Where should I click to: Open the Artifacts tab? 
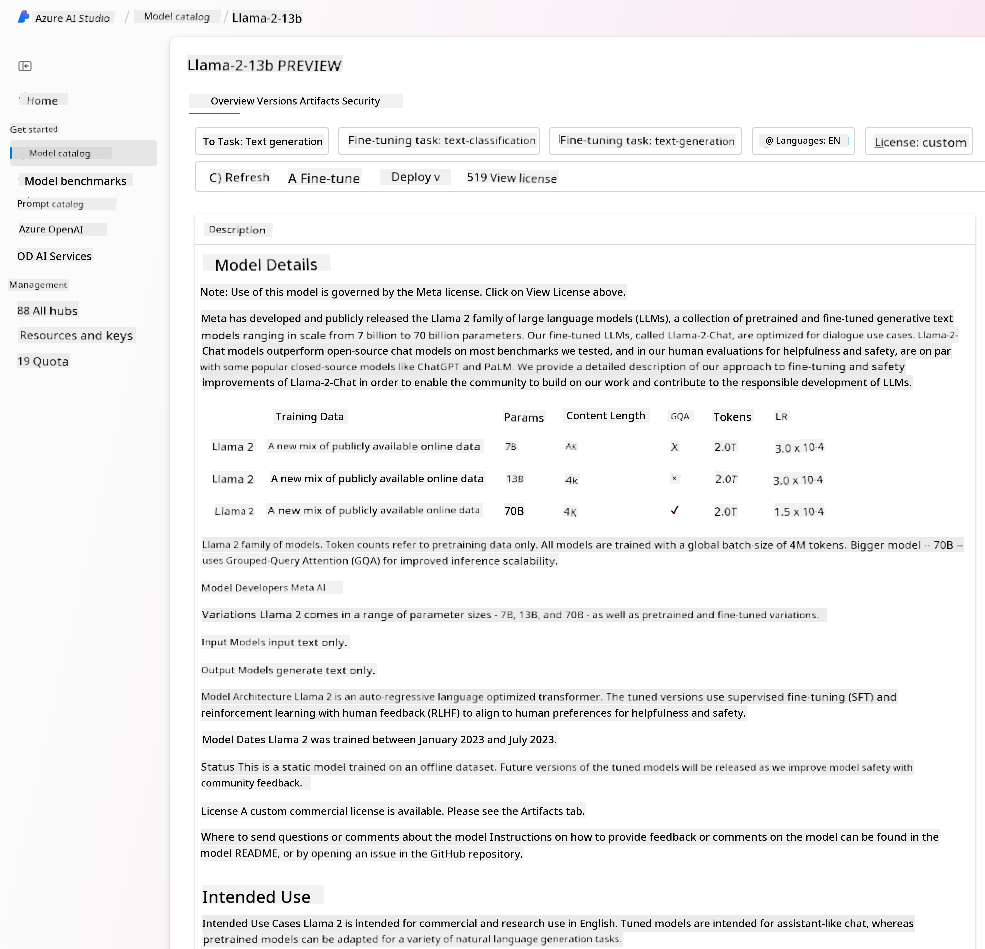319,101
